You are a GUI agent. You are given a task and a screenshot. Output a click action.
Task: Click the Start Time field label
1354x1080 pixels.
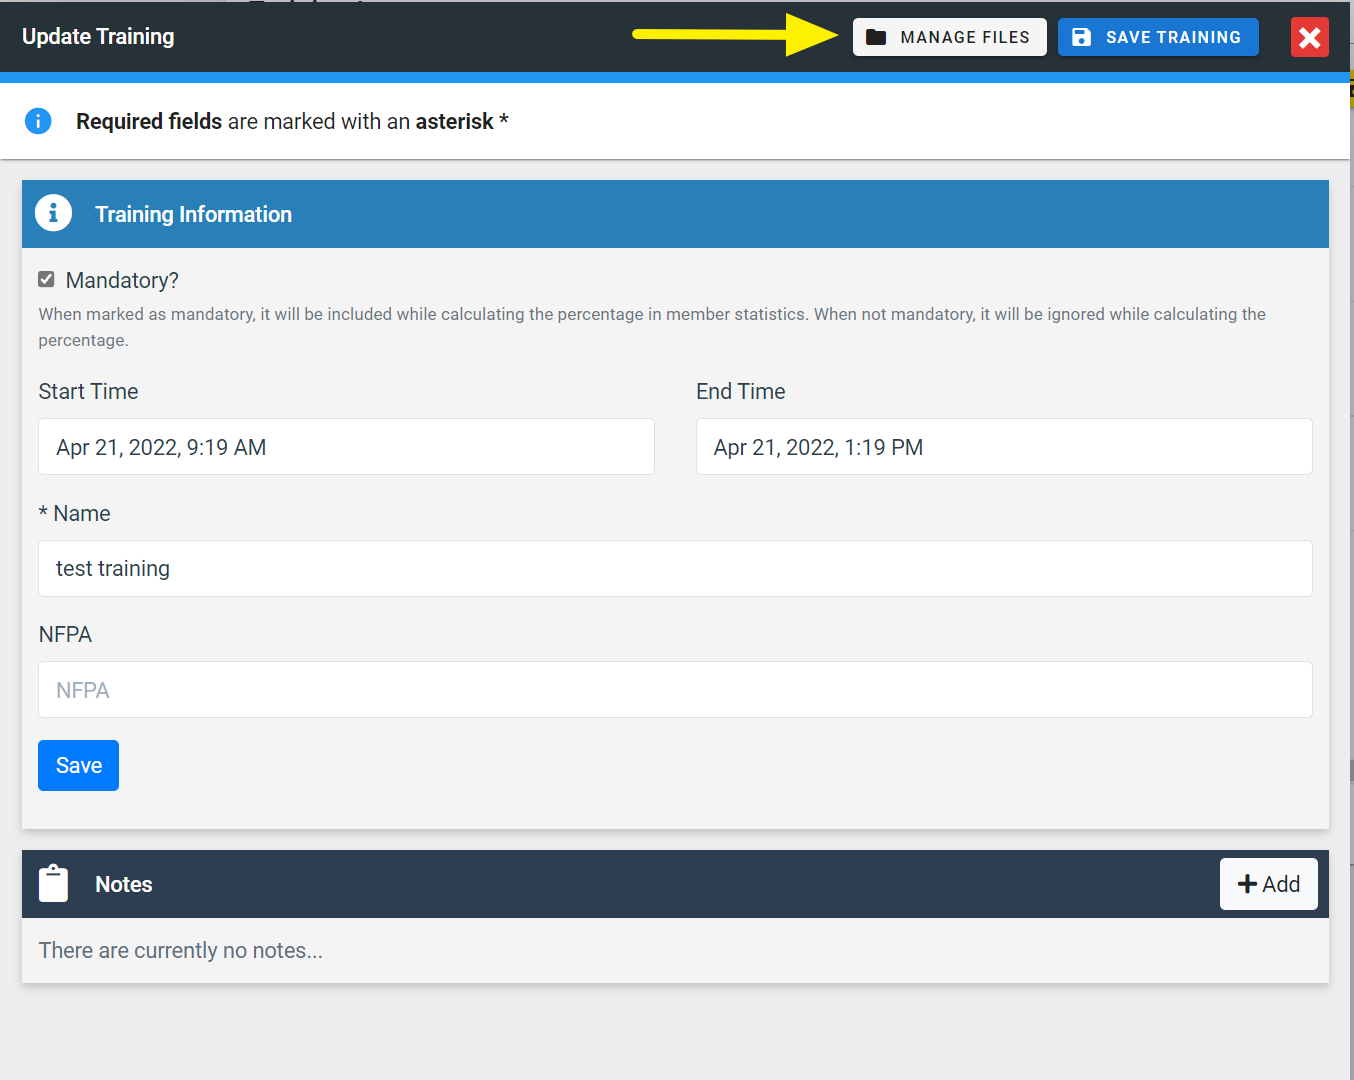(88, 392)
